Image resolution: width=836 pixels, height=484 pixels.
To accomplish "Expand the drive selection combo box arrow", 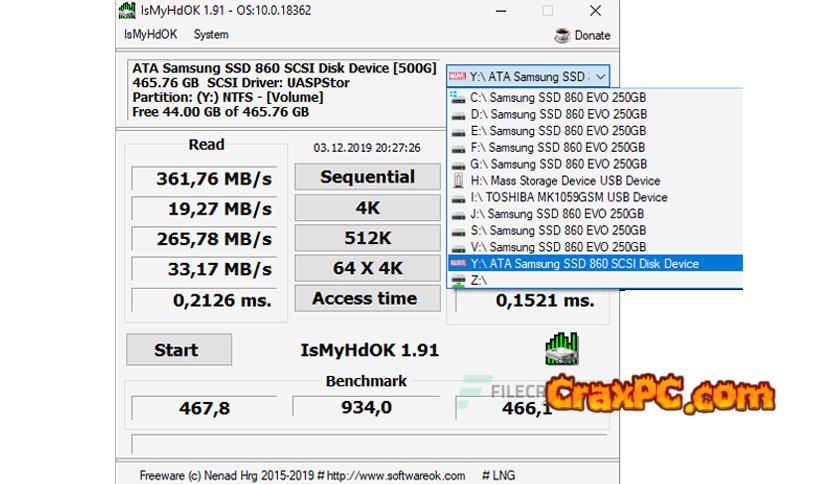I will pyautogui.click(x=600, y=77).
